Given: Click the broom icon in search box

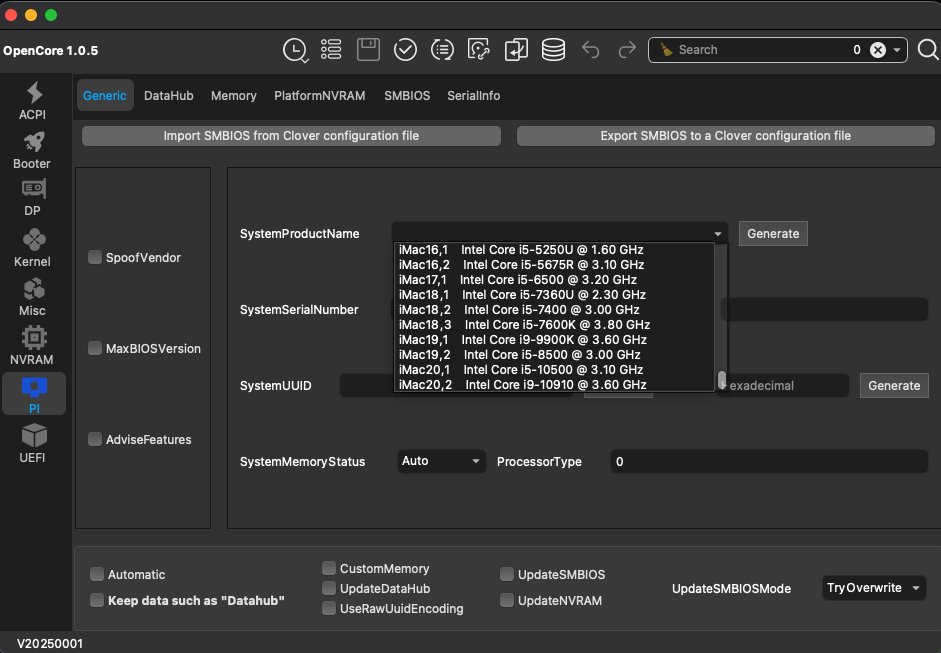Looking at the screenshot, I should pos(666,50).
